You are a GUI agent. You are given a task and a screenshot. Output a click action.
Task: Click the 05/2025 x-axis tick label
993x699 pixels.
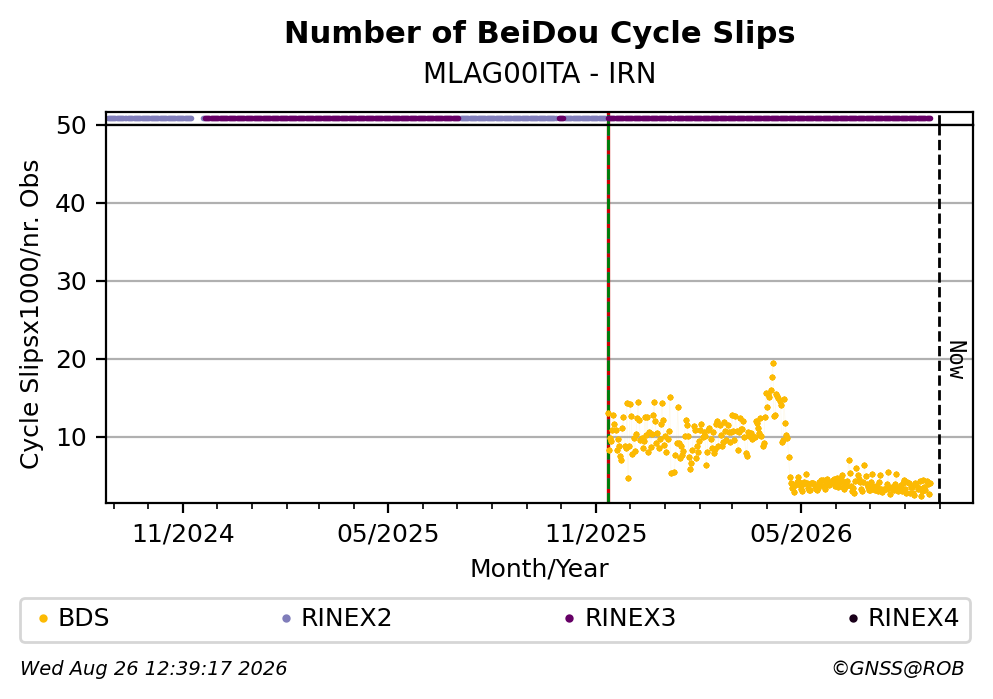click(x=388, y=534)
